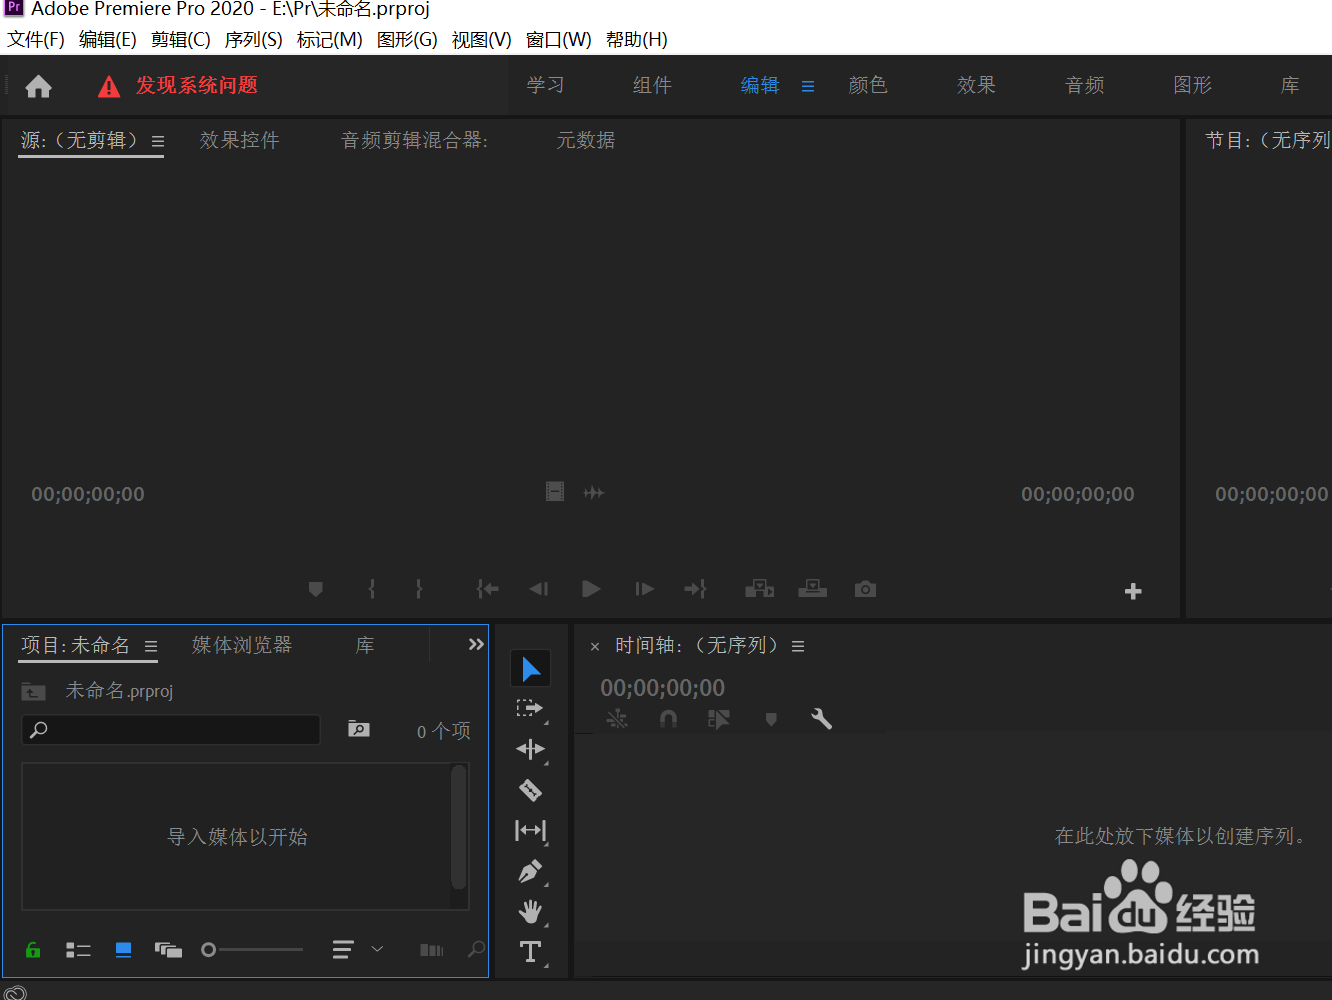Switch to 学习 workspace

point(546,86)
